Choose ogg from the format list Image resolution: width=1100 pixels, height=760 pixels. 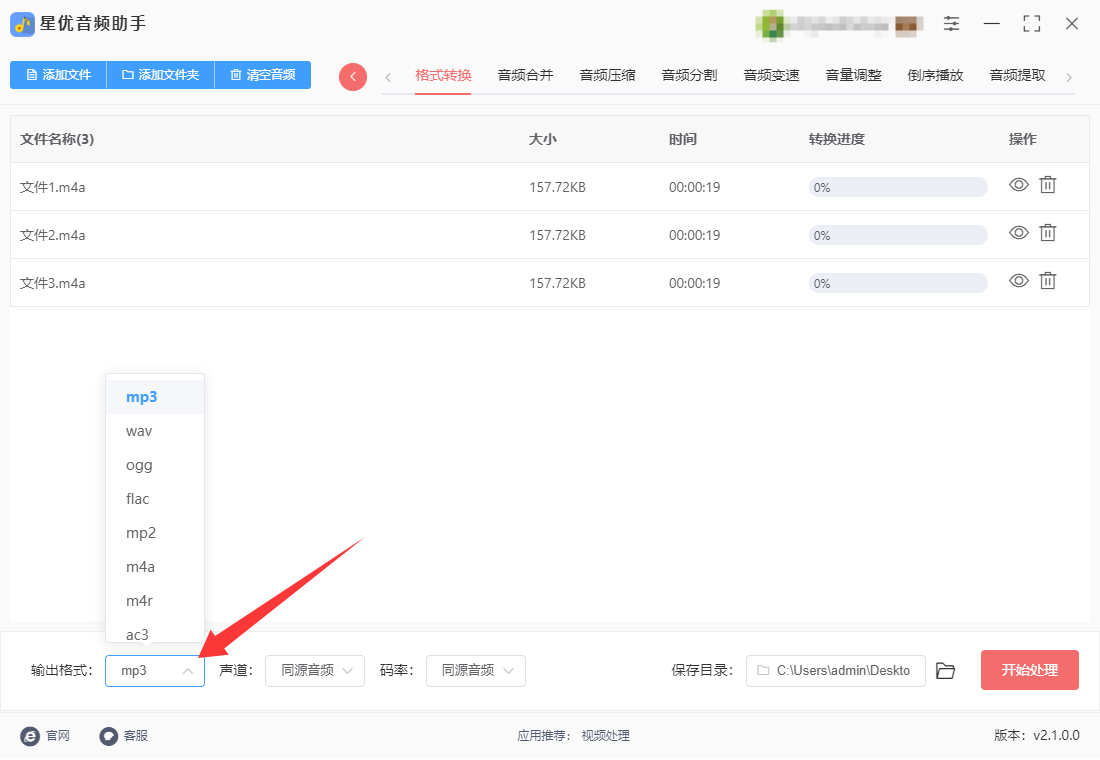[155, 465]
